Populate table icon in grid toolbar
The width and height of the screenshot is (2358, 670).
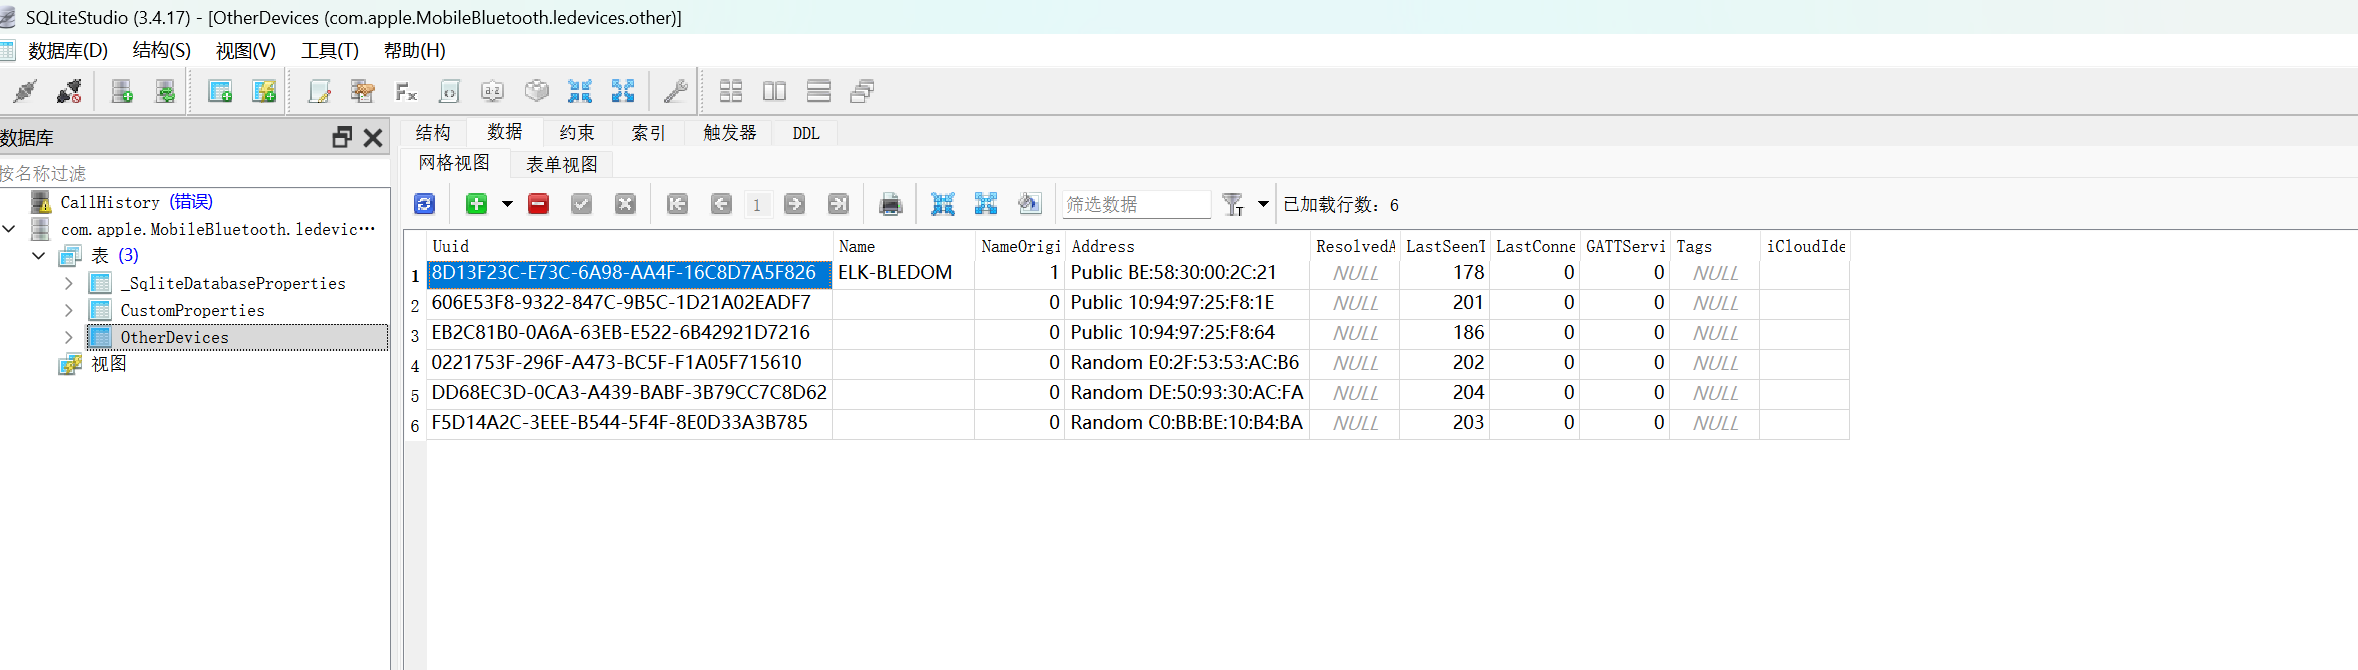click(1029, 204)
